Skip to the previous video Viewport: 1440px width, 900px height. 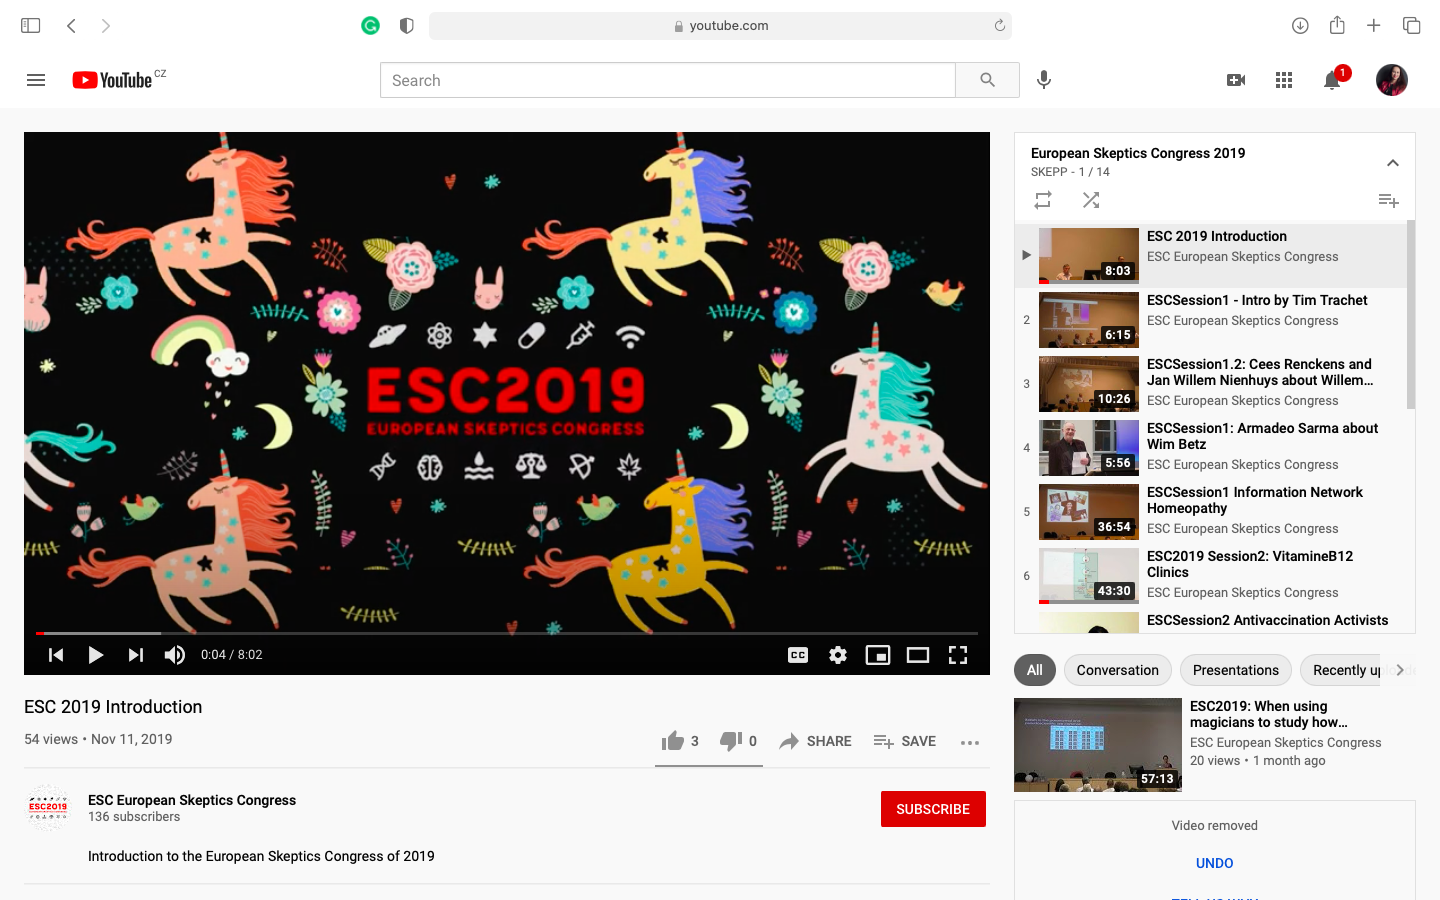click(x=56, y=655)
